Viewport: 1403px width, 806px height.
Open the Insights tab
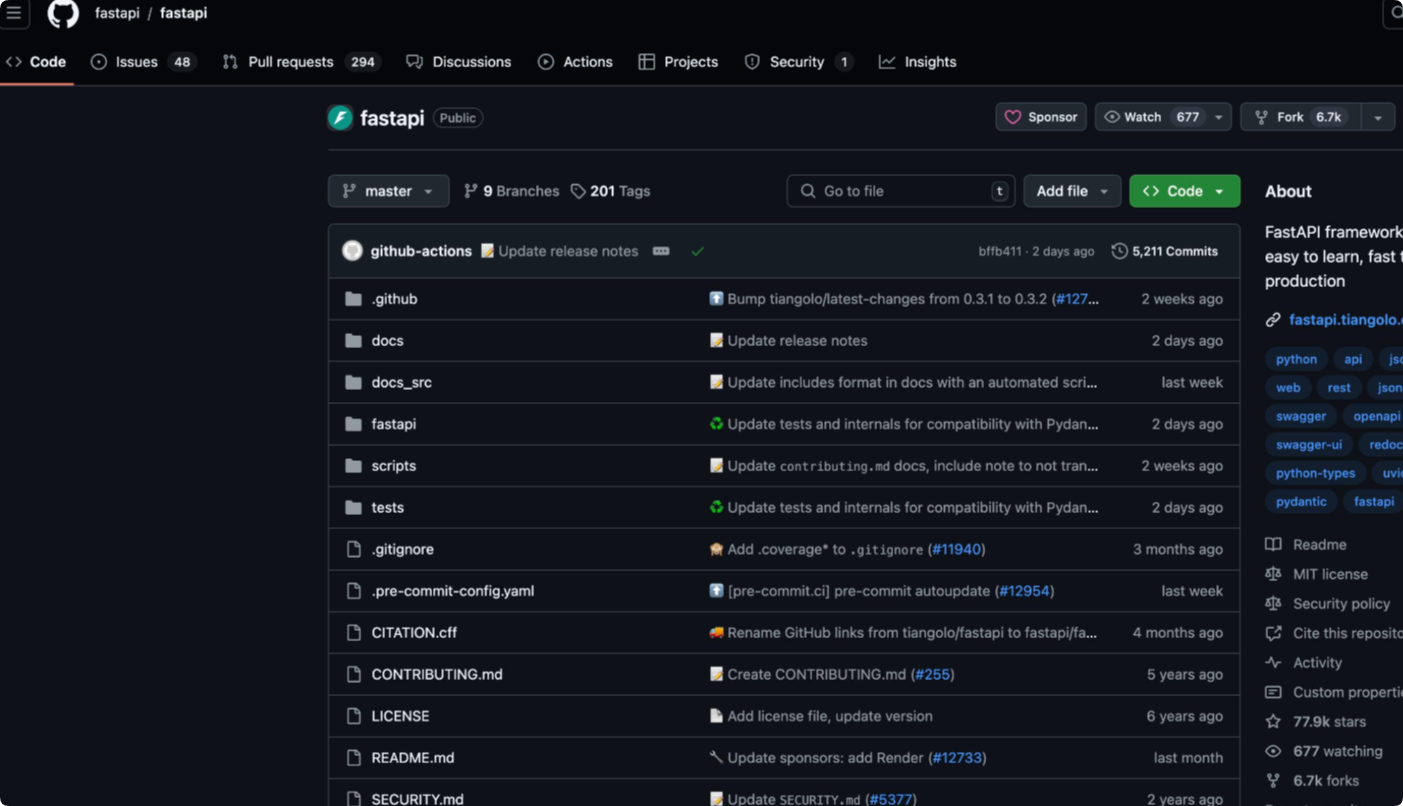pyautogui.click(x=918, y=62)
